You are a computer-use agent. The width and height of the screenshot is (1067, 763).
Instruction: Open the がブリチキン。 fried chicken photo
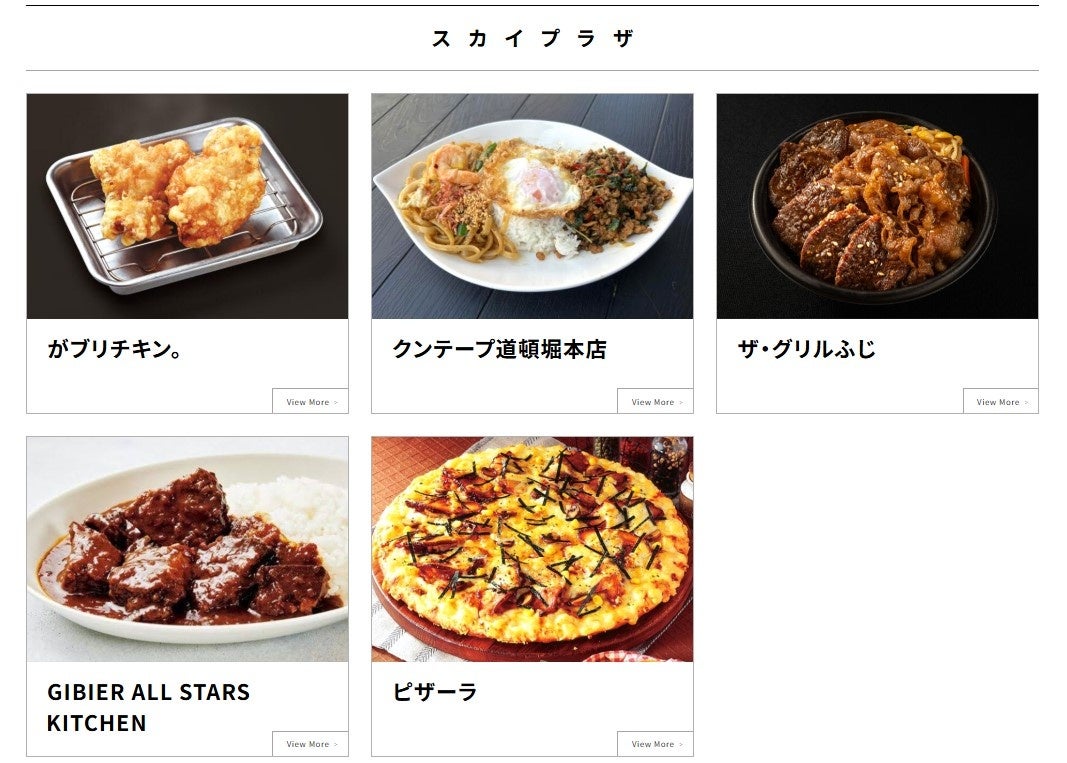tap(187, 206)
